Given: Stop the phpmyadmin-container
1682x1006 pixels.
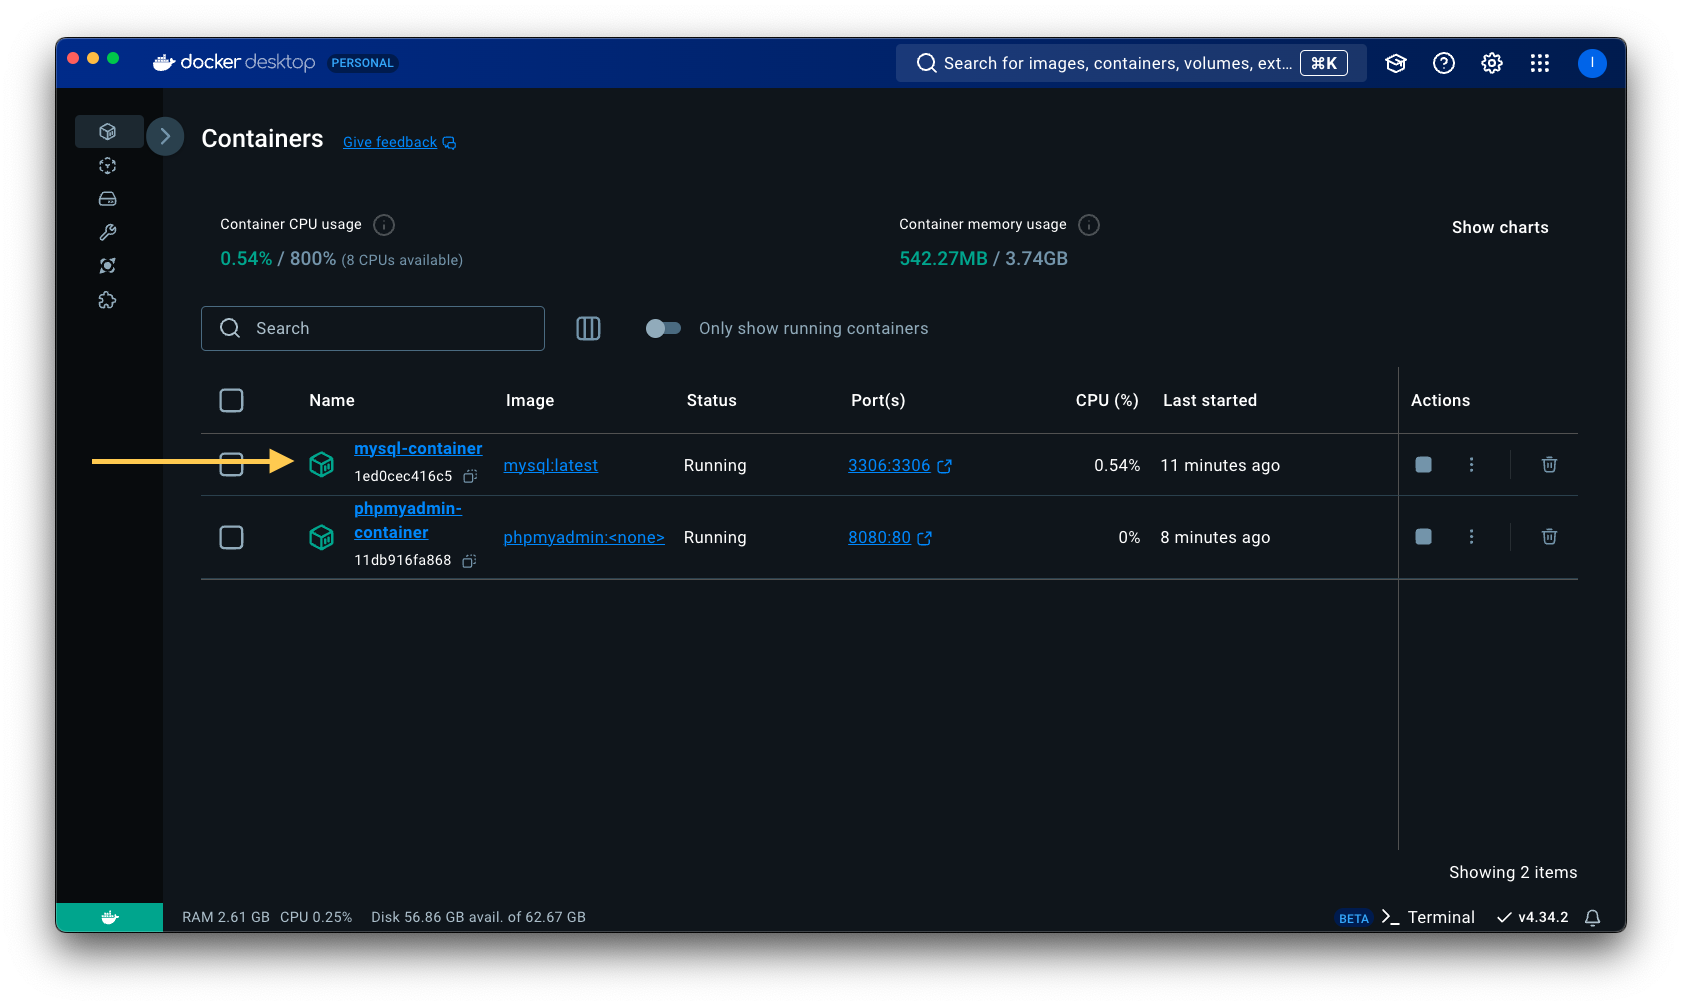Looking at the screenshot, I should [1424, 536].
